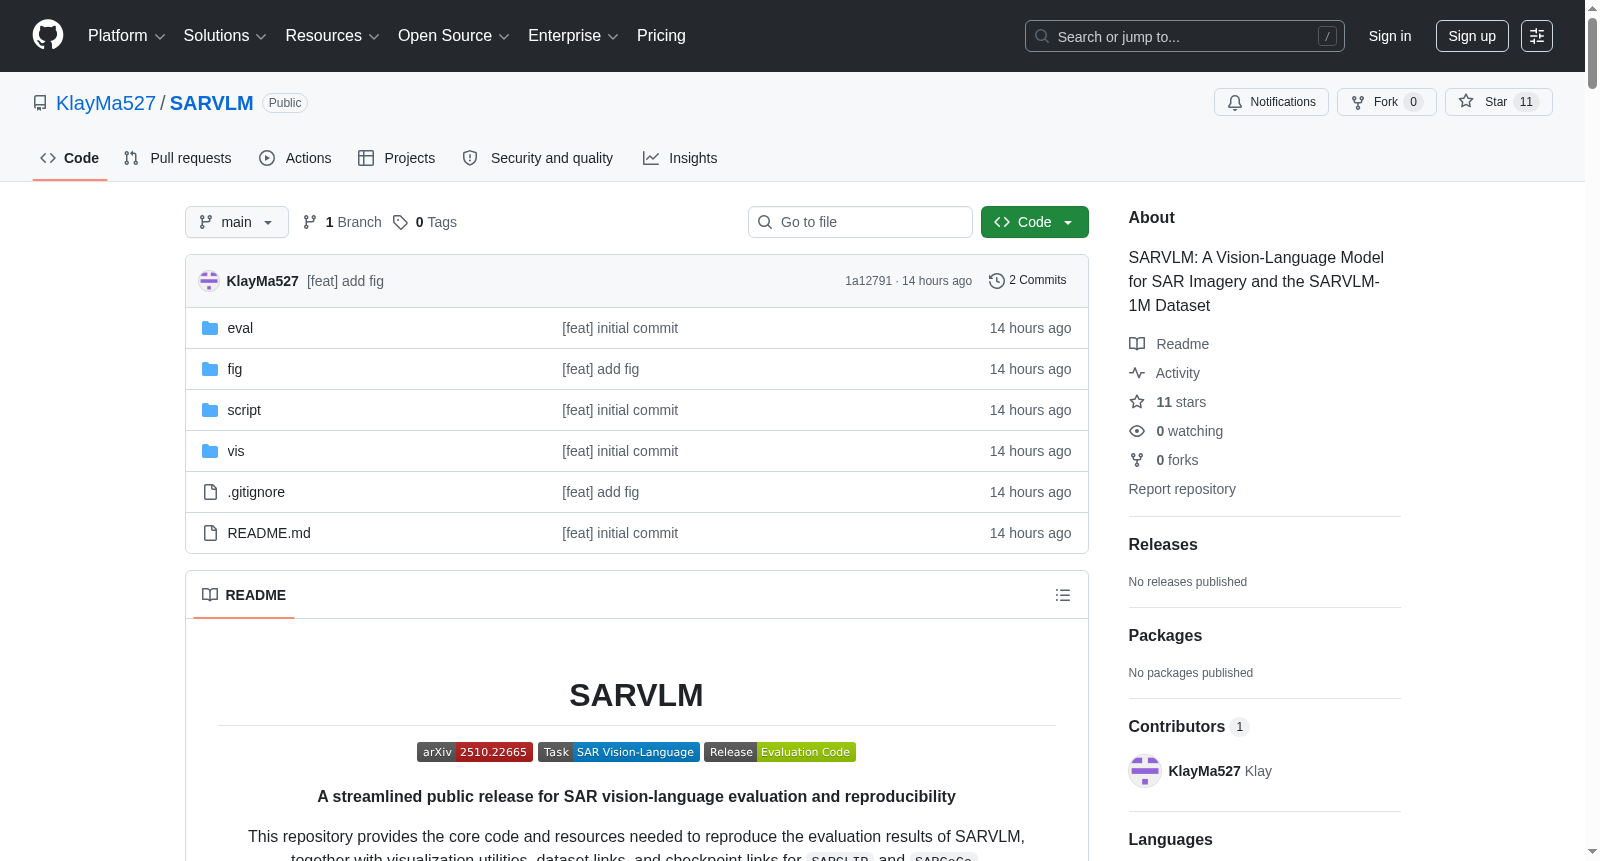
Task: Click the fork icon beside 0 forks
Action: tap(1137, 460)
